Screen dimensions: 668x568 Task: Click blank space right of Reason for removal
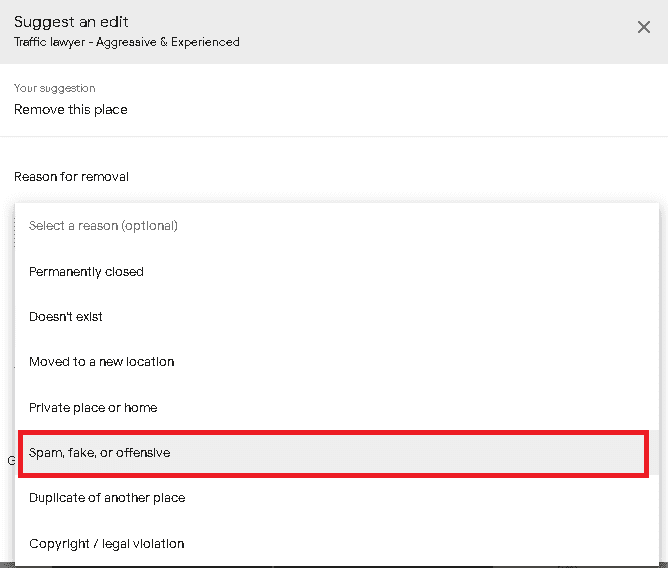[400, 177]
